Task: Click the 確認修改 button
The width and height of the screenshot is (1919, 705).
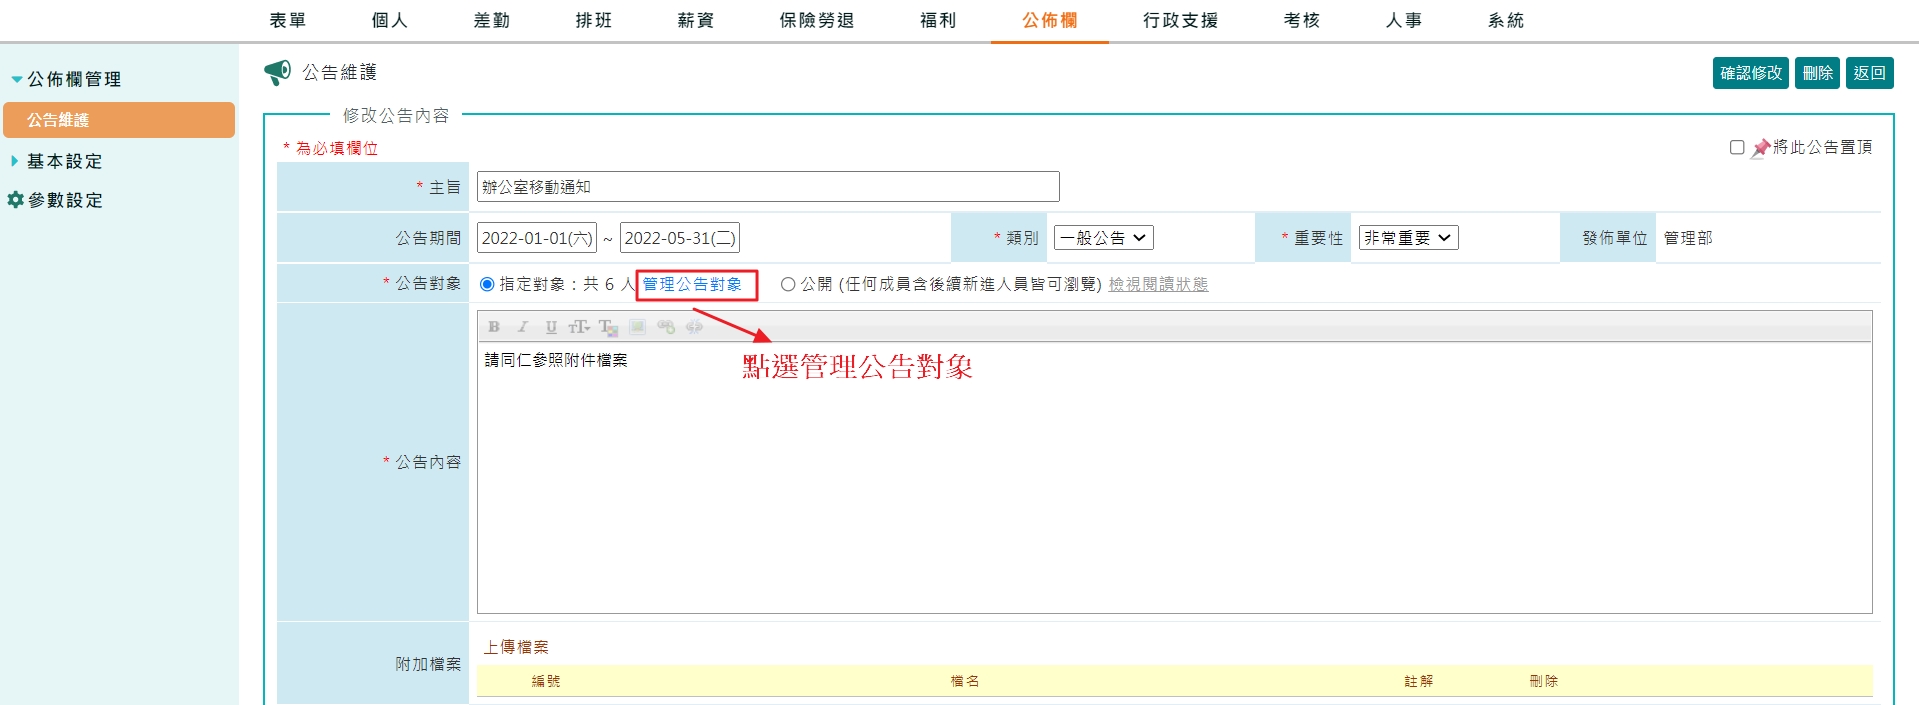Action: click(x=1751, y=73)
